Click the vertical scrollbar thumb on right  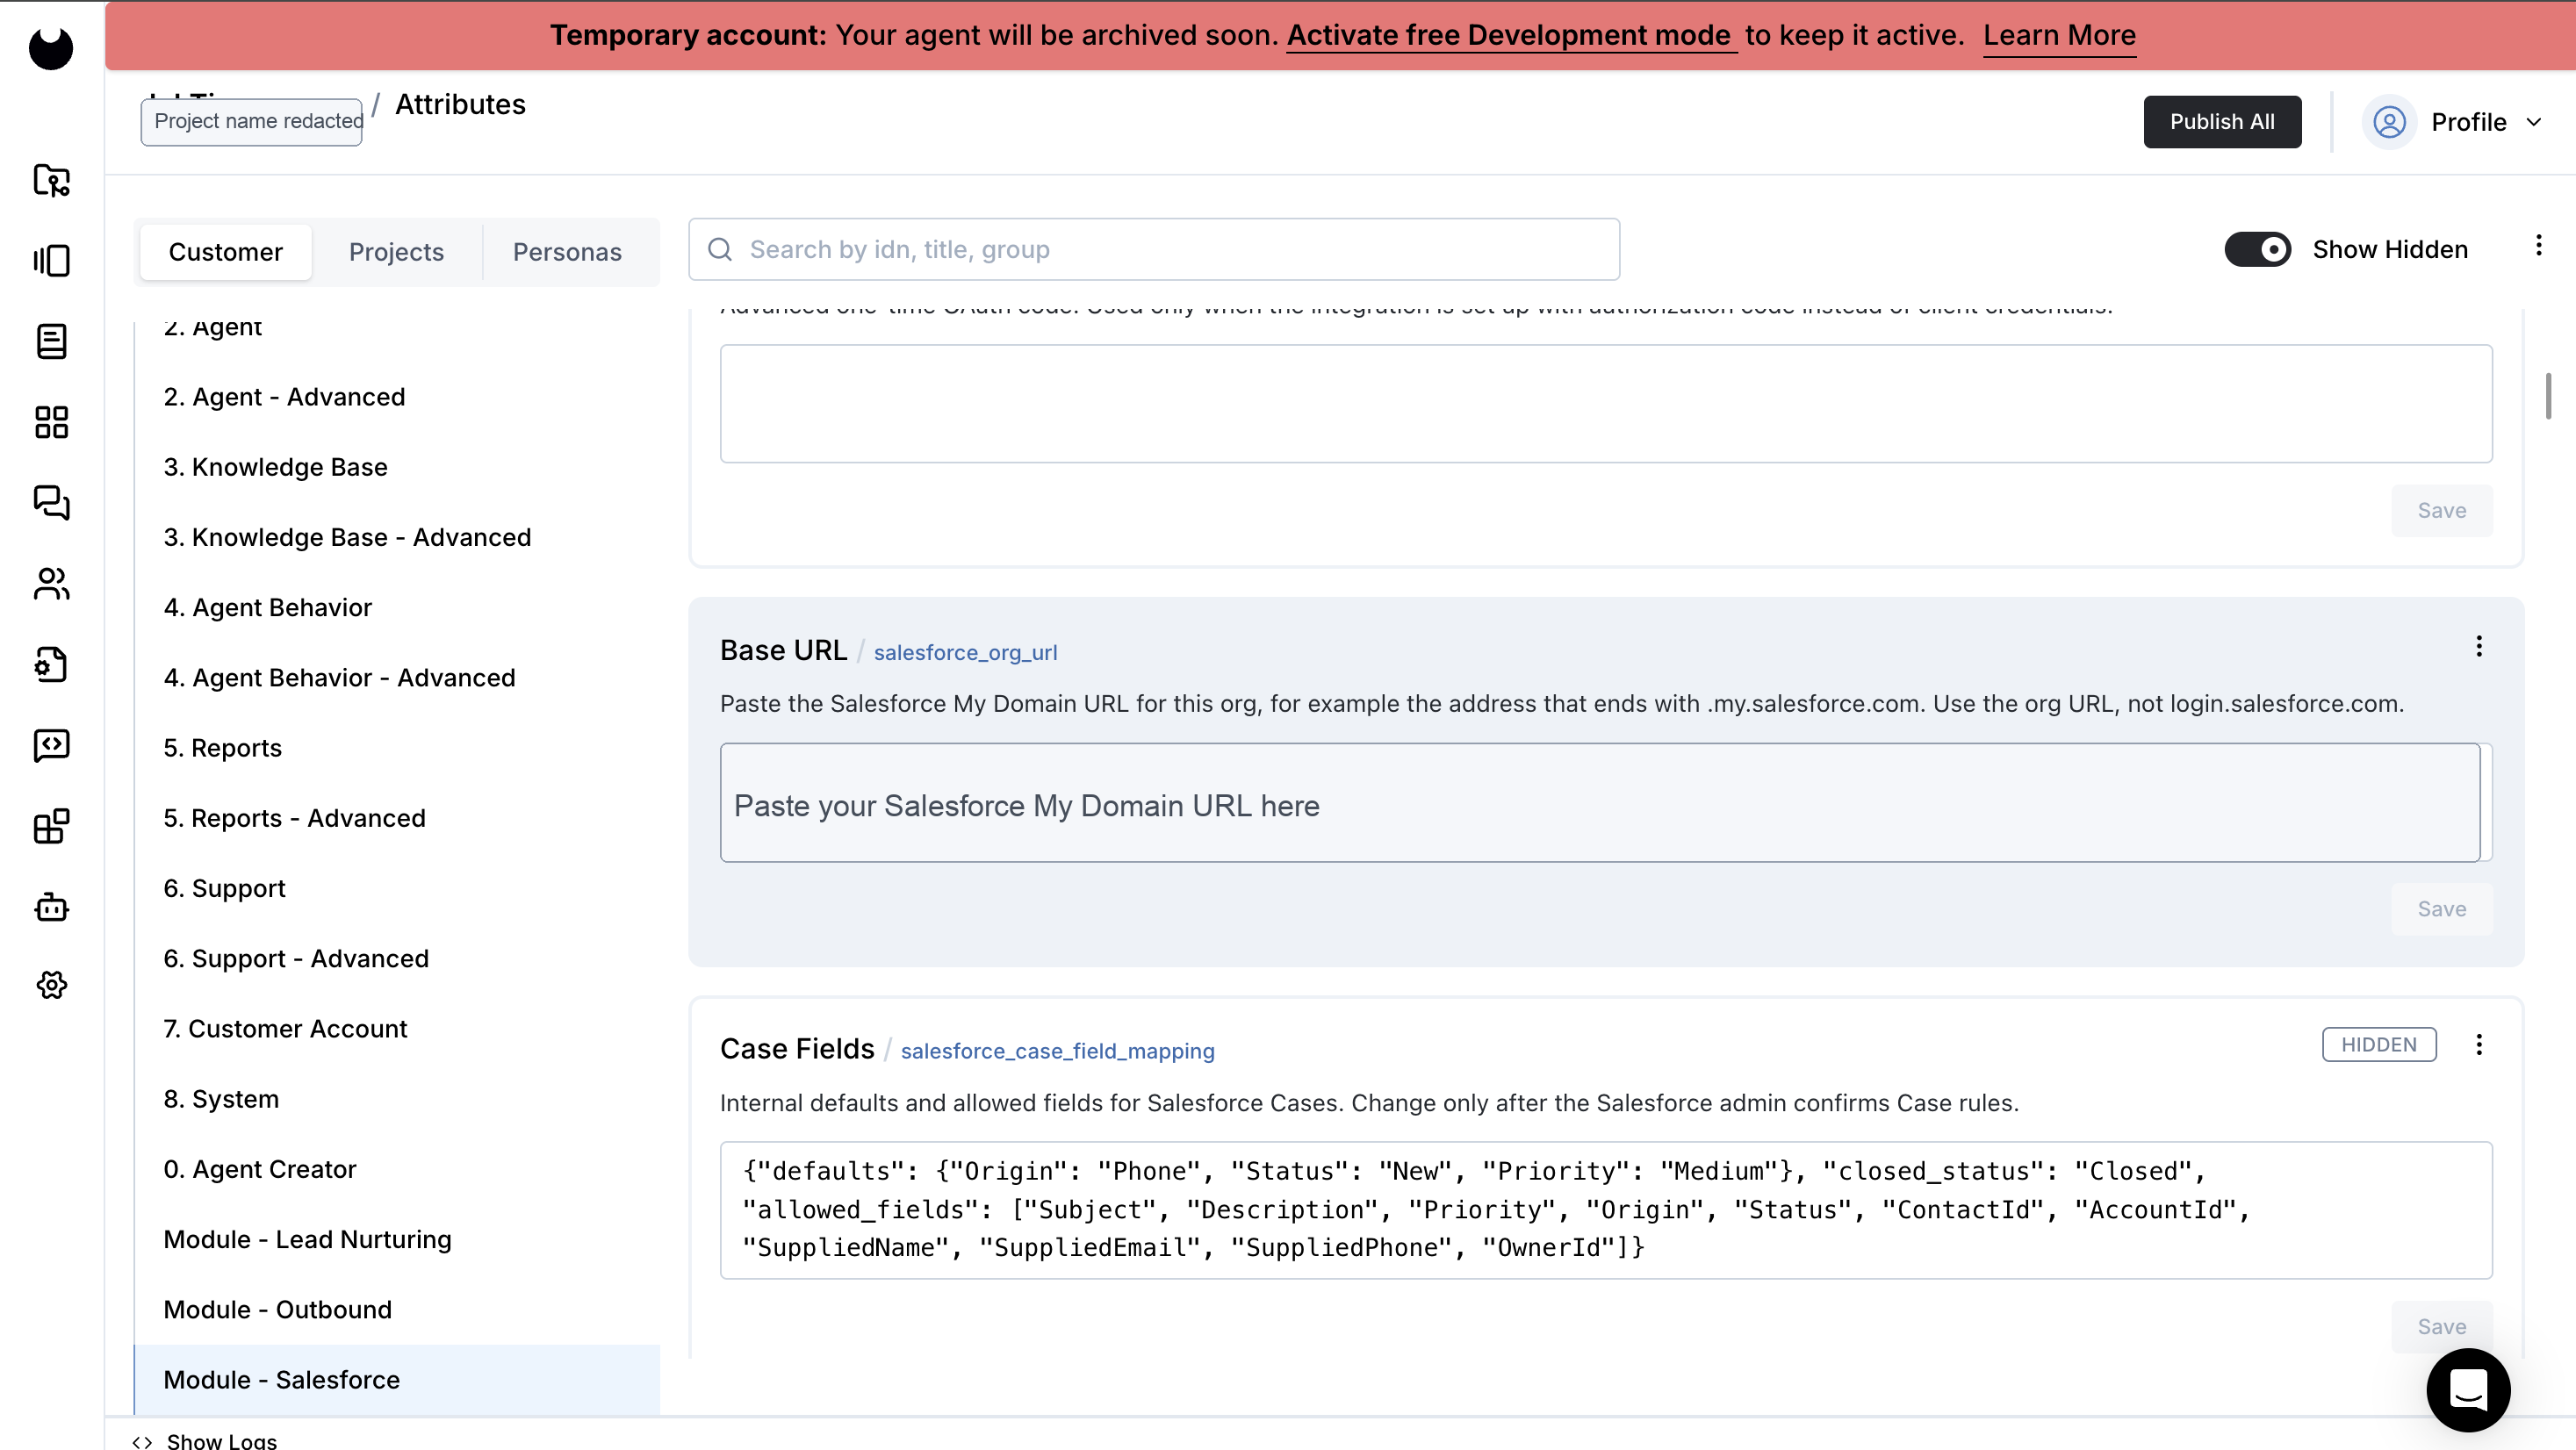tap(2547, 396)
